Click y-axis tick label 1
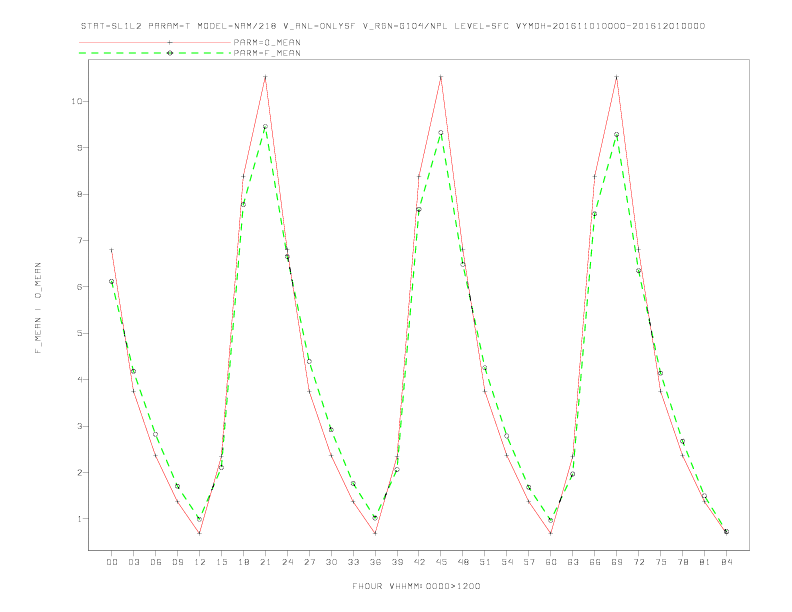 [x=79, y=519]
